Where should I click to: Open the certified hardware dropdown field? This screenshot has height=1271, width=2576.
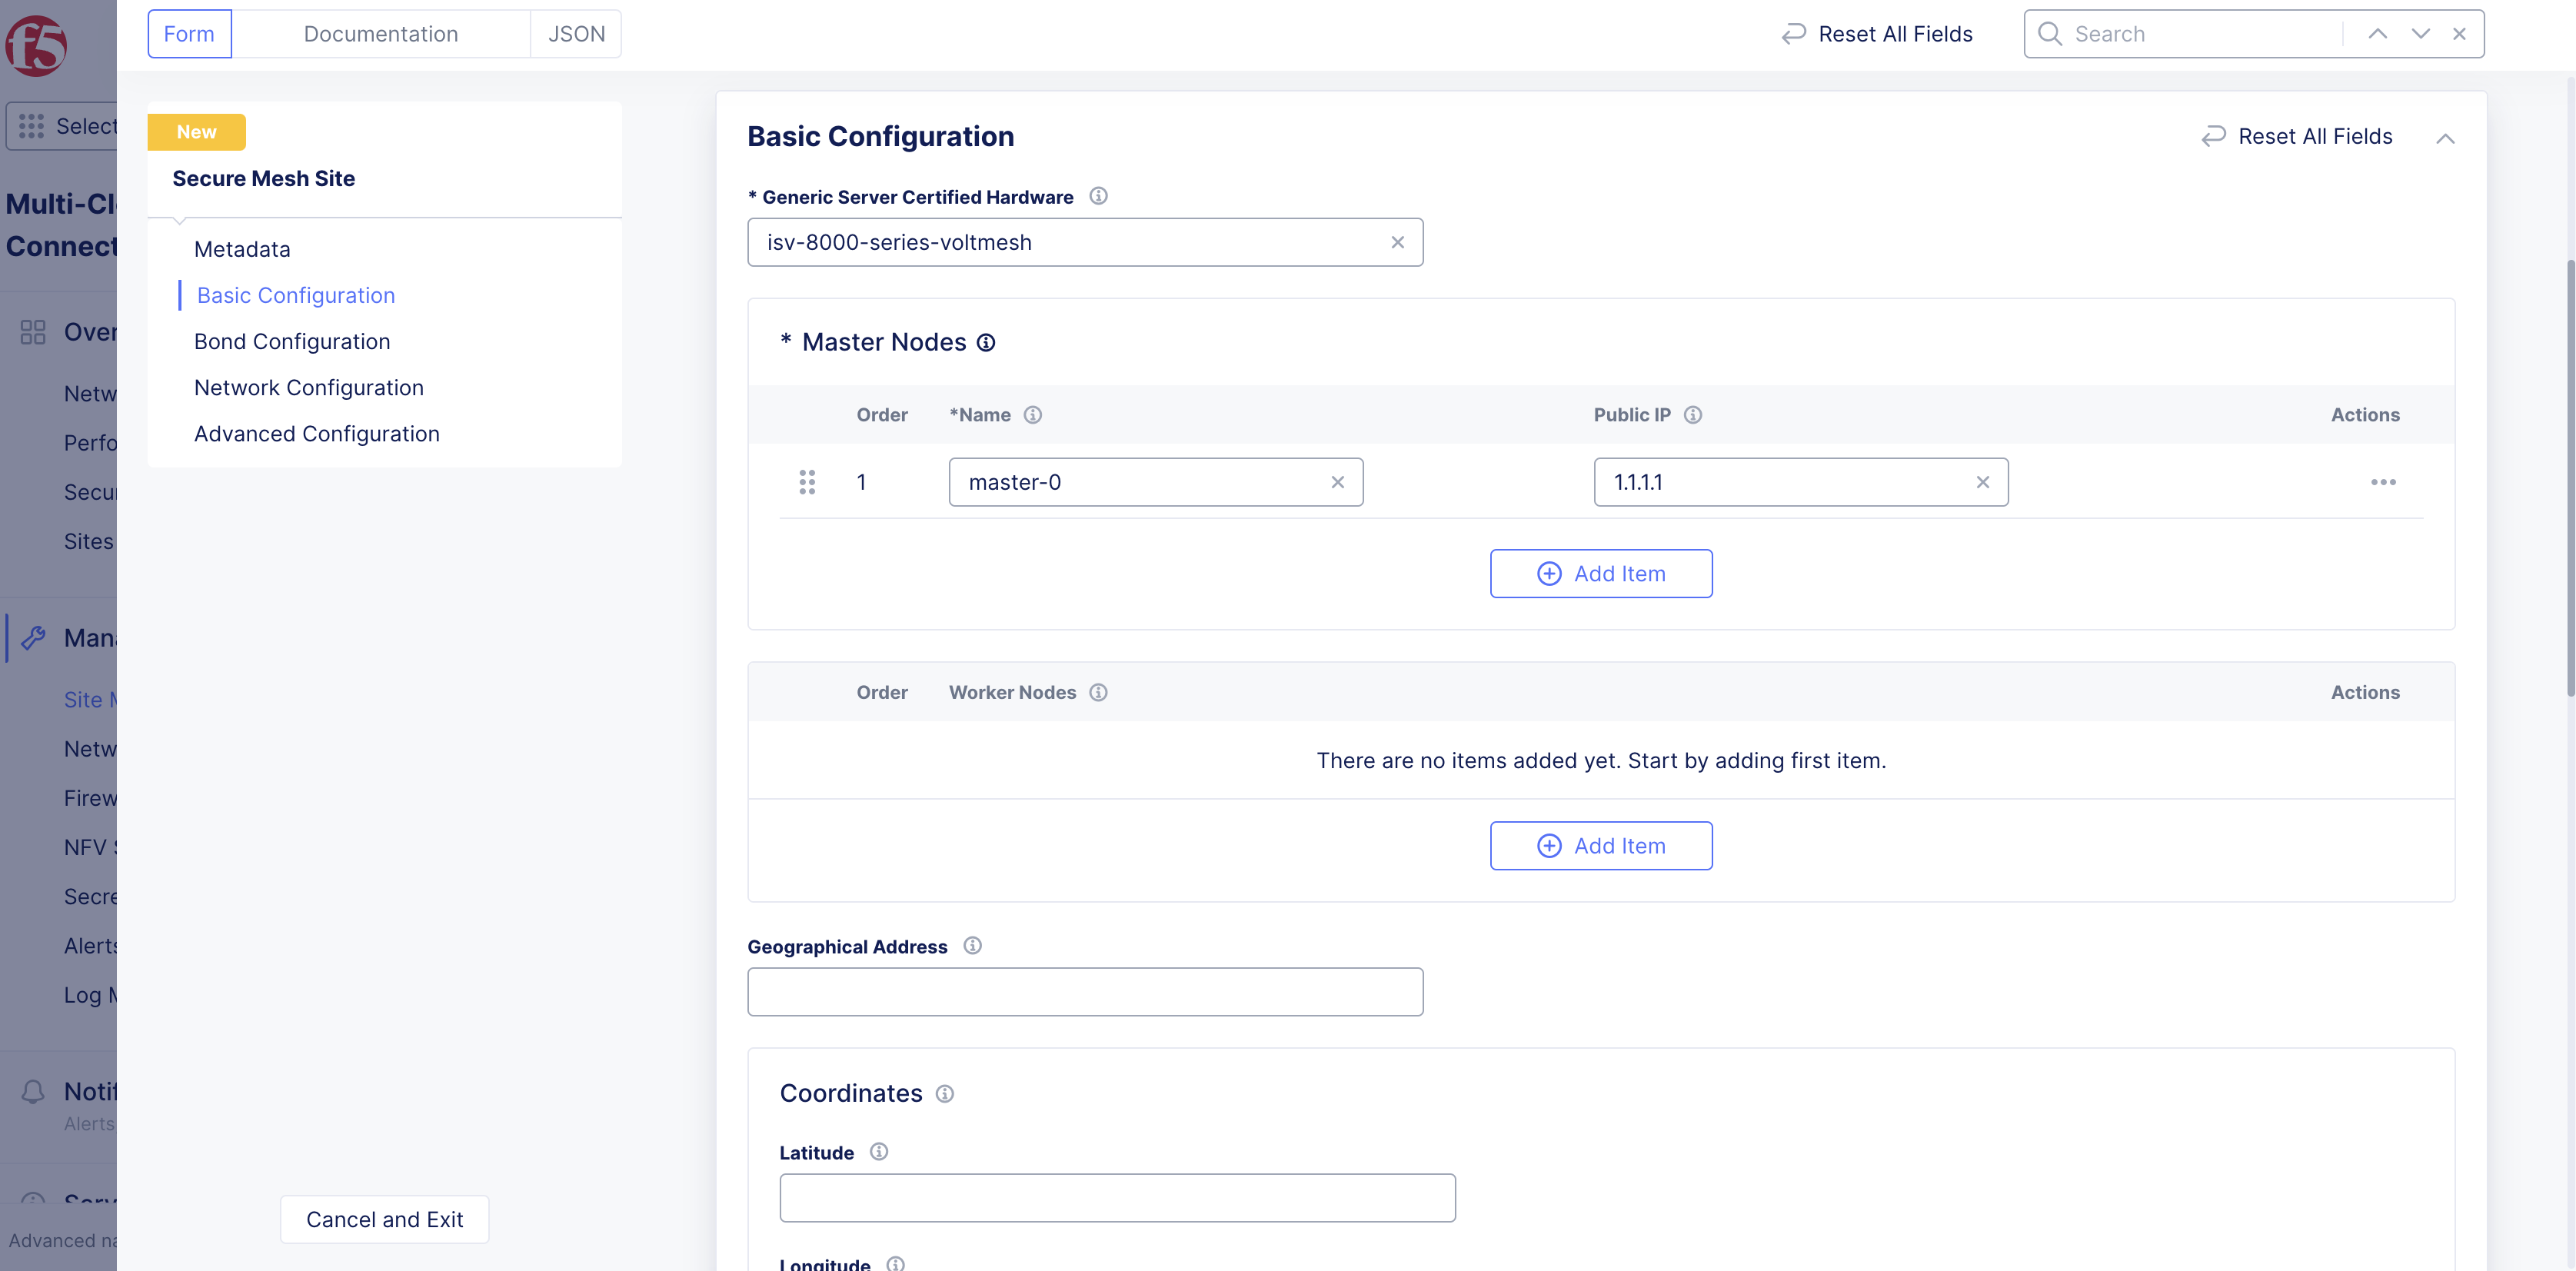[1070, 243]
